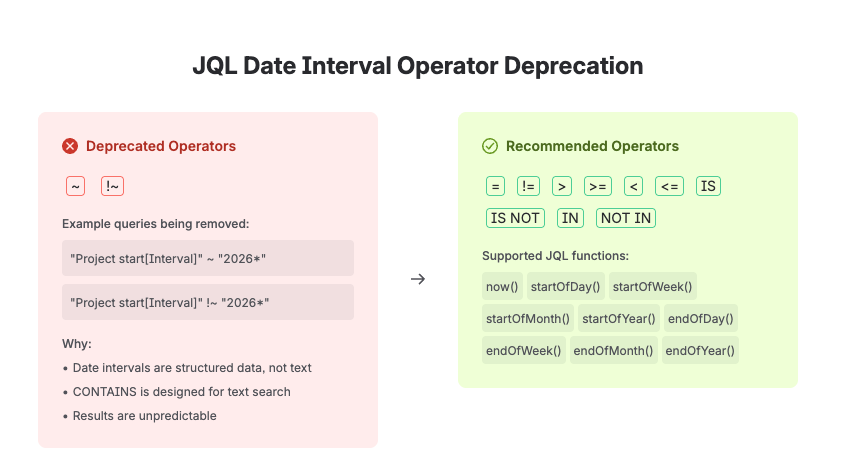This screenshot has height=469, width=843.
Task: Click the >= operator badge
Action: tap(598, 186)
